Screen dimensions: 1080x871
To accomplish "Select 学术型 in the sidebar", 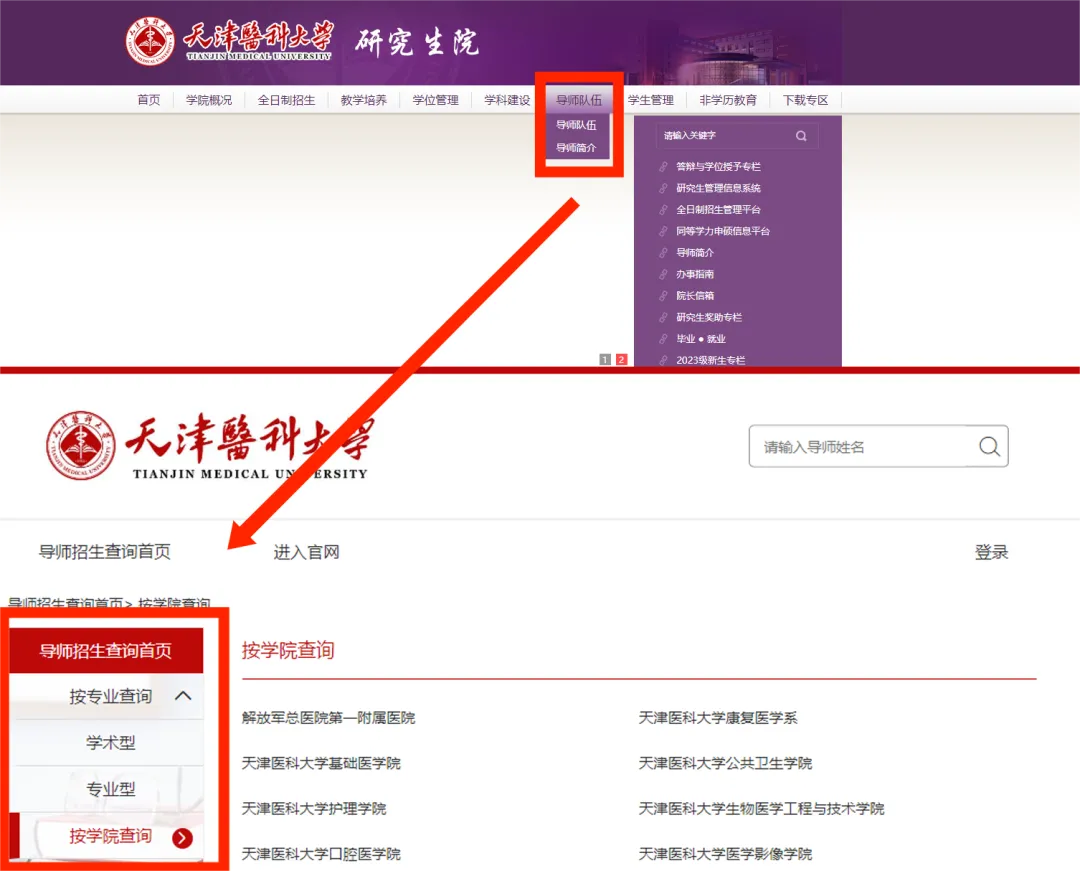I will click(110, 742).
